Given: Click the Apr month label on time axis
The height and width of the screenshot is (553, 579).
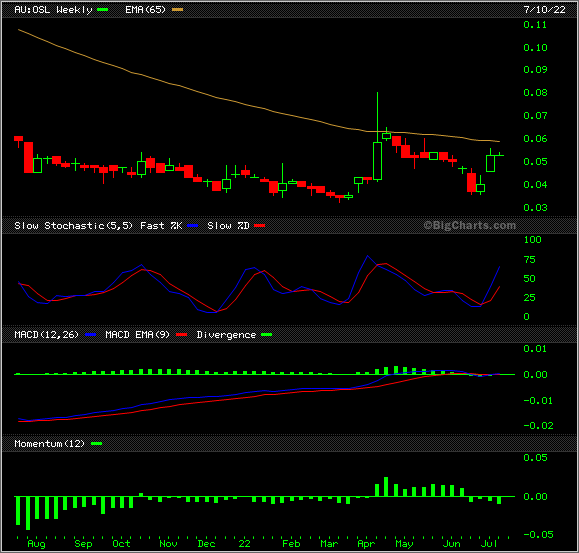Looking at the screenshot, I should pos(366,544).
